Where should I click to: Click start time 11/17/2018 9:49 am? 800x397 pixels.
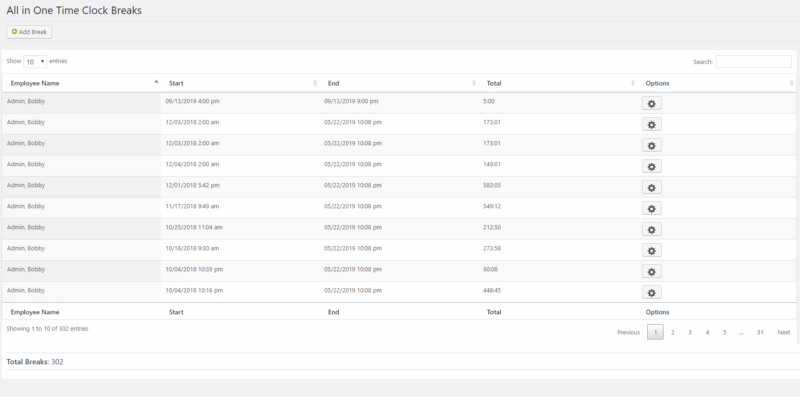(x=192, y=206)
